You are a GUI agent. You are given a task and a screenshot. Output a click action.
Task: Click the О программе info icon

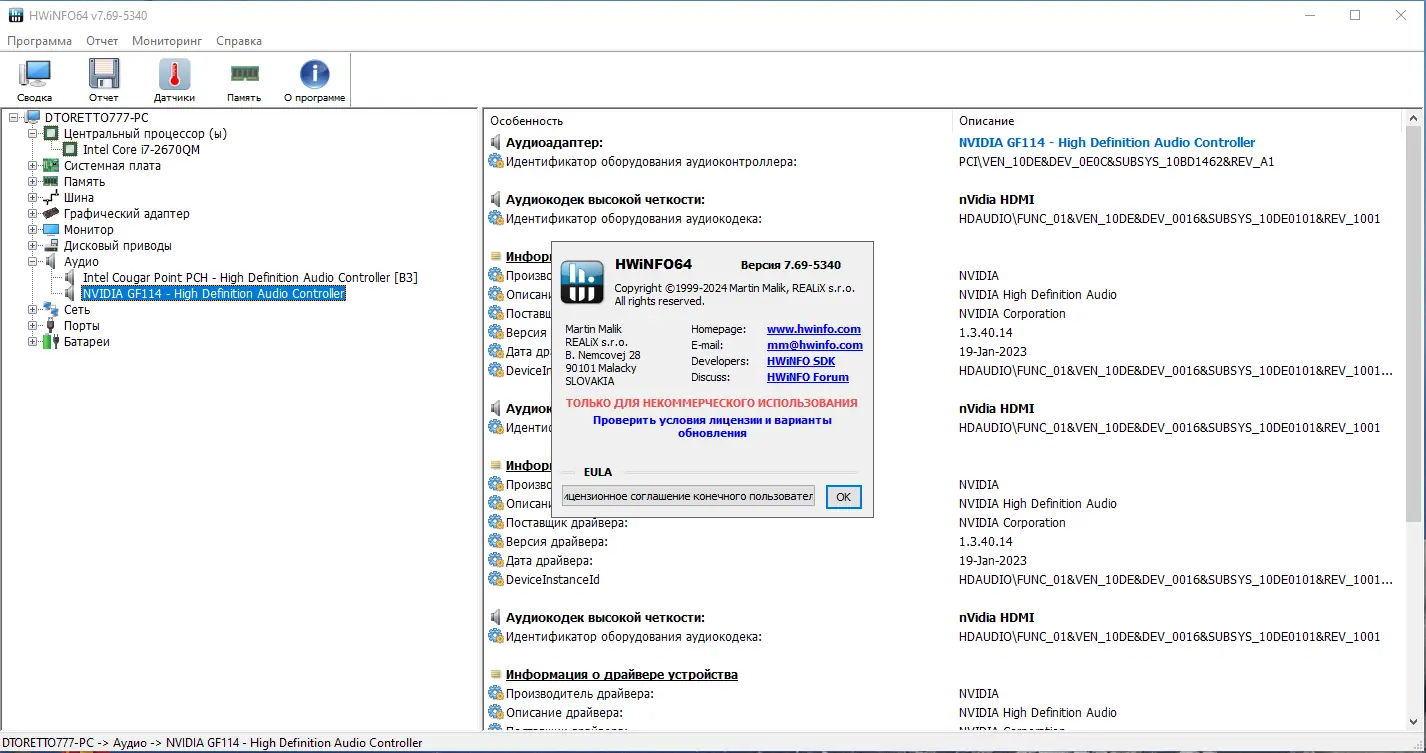(314, 75)
